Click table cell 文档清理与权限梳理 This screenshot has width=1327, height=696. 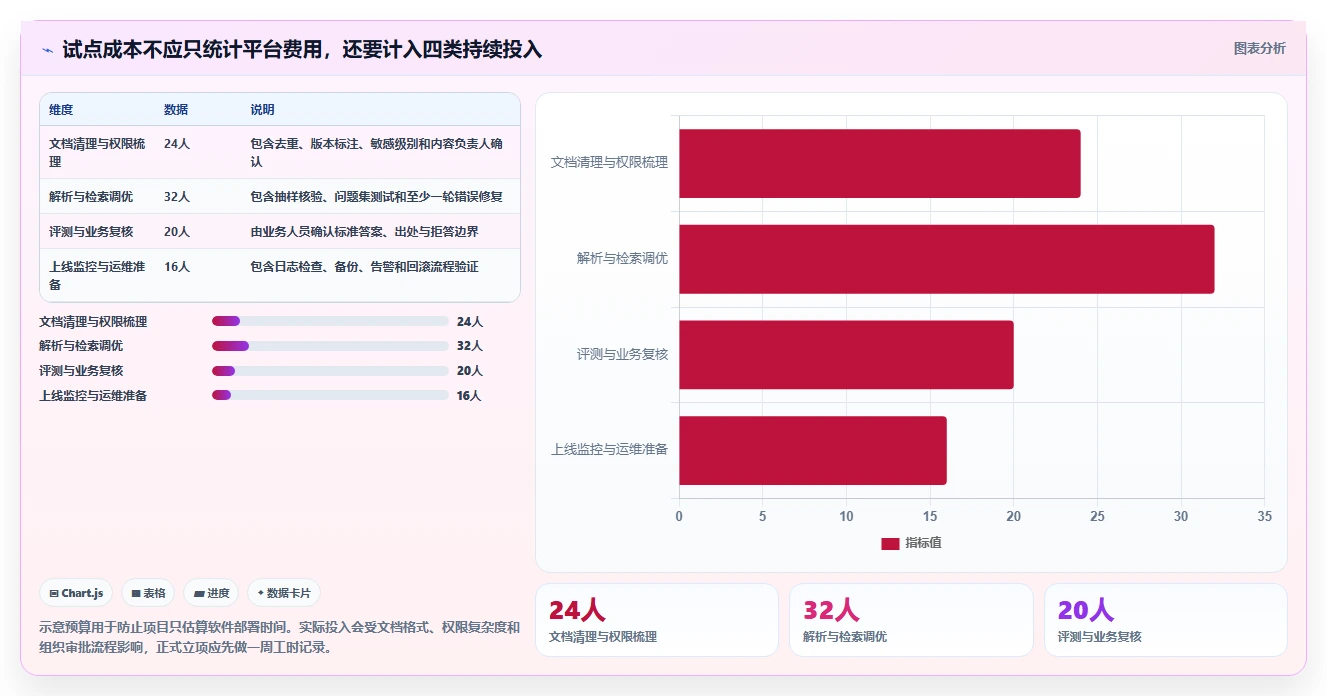point(97,152)
